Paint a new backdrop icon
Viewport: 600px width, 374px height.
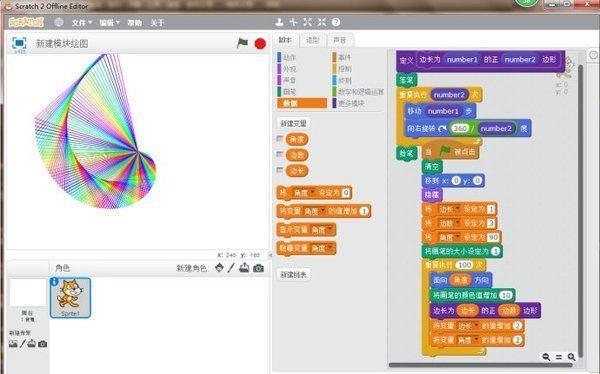pos(23,344)
